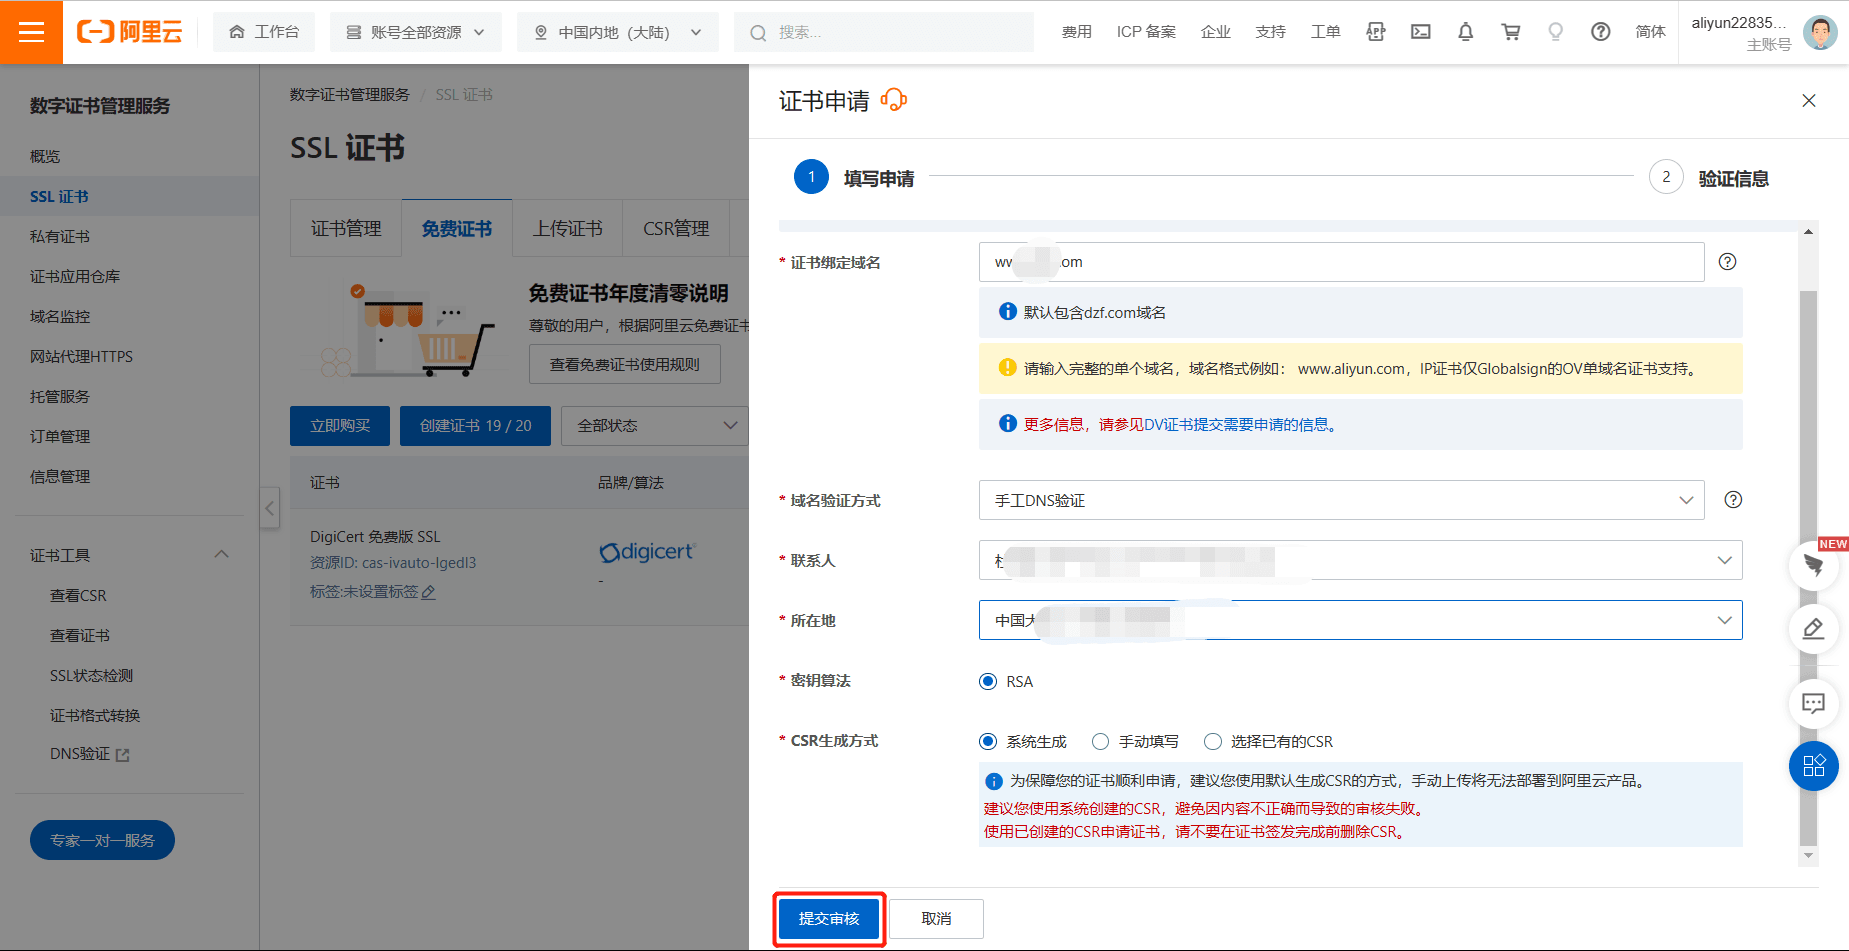
Task: Choose 选择已有的CSR radio option
Action: (1213, 742)
